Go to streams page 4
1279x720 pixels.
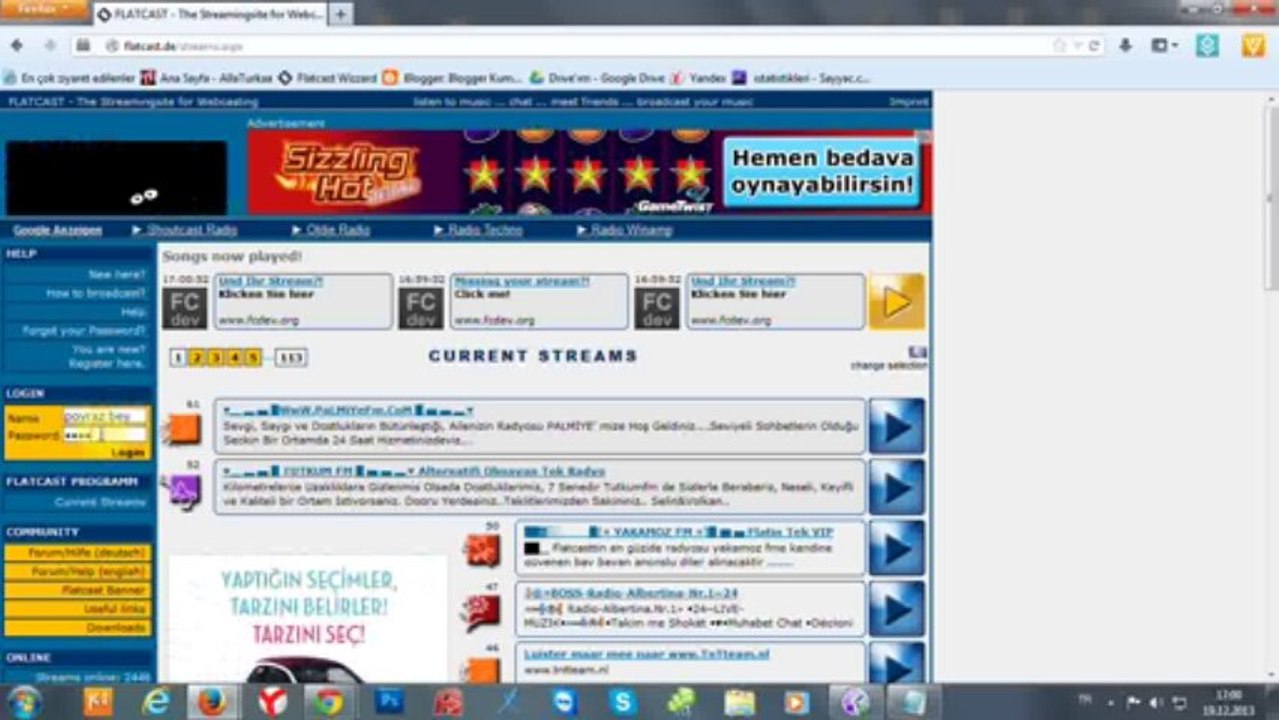[x=235, y=358]
